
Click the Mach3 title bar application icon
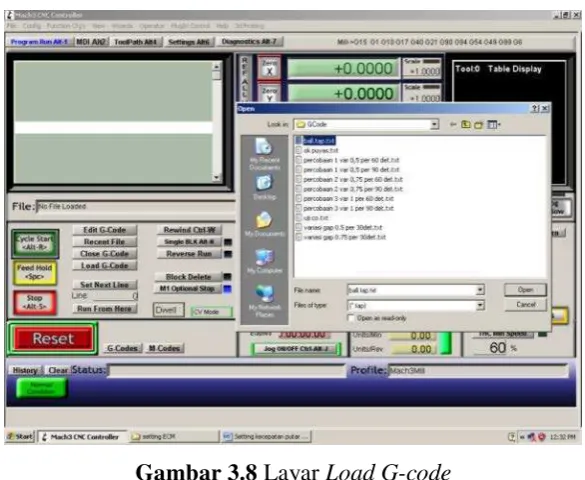tap(10, 15)
